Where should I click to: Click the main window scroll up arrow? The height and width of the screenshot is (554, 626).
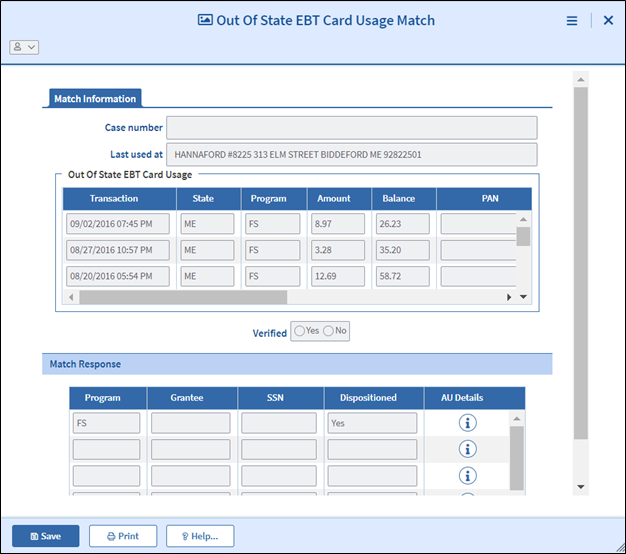pos(581,79)
